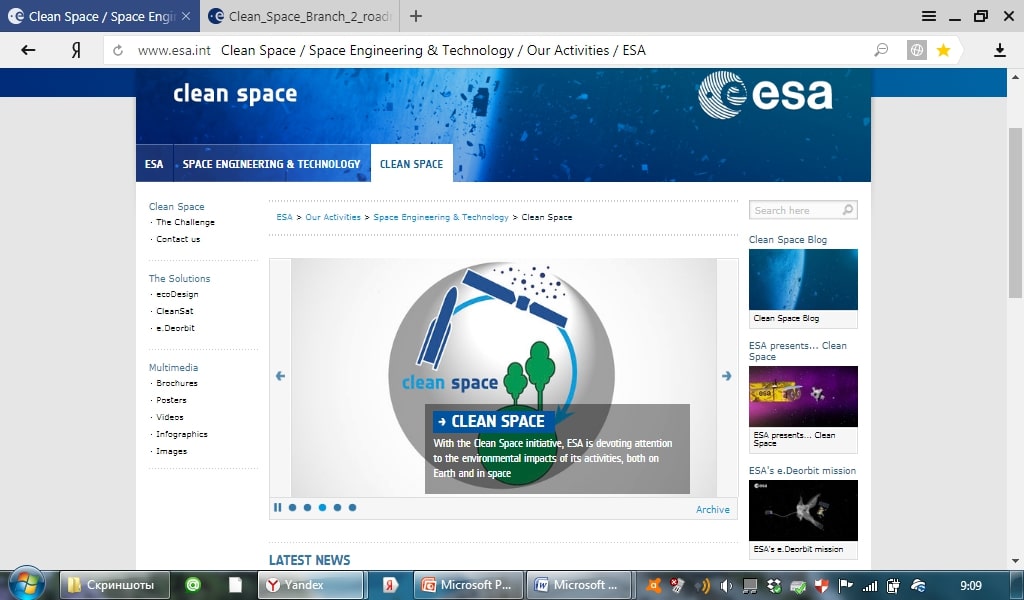Screen dimensions: 1024x600
Task: Click the globe translate icon in address bar
Action: (x=917, y=50)
